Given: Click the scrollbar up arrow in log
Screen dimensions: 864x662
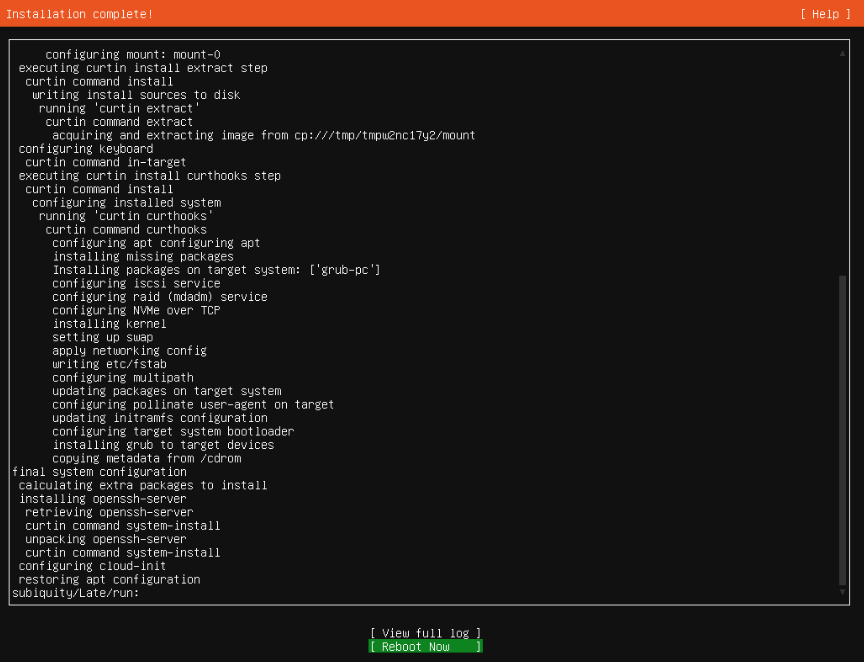Looking at the screenshot, I should [x=843, y=54].
